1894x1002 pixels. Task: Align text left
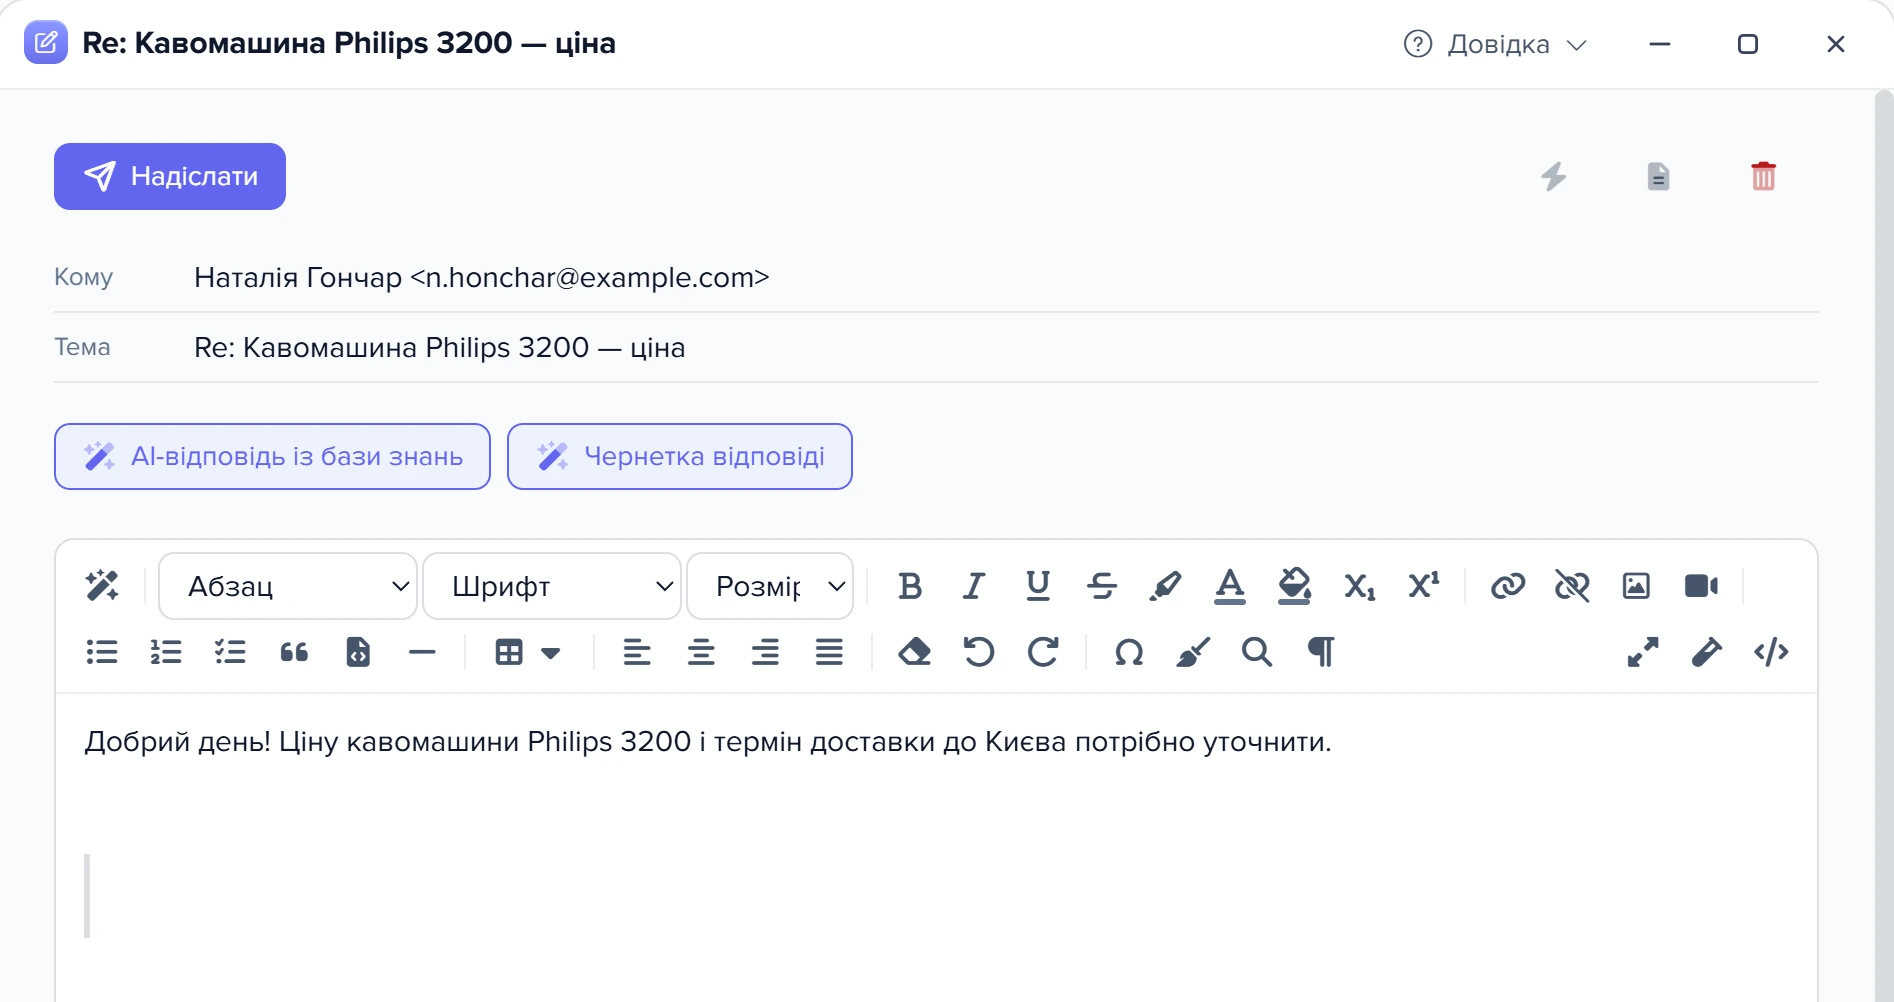637,652
